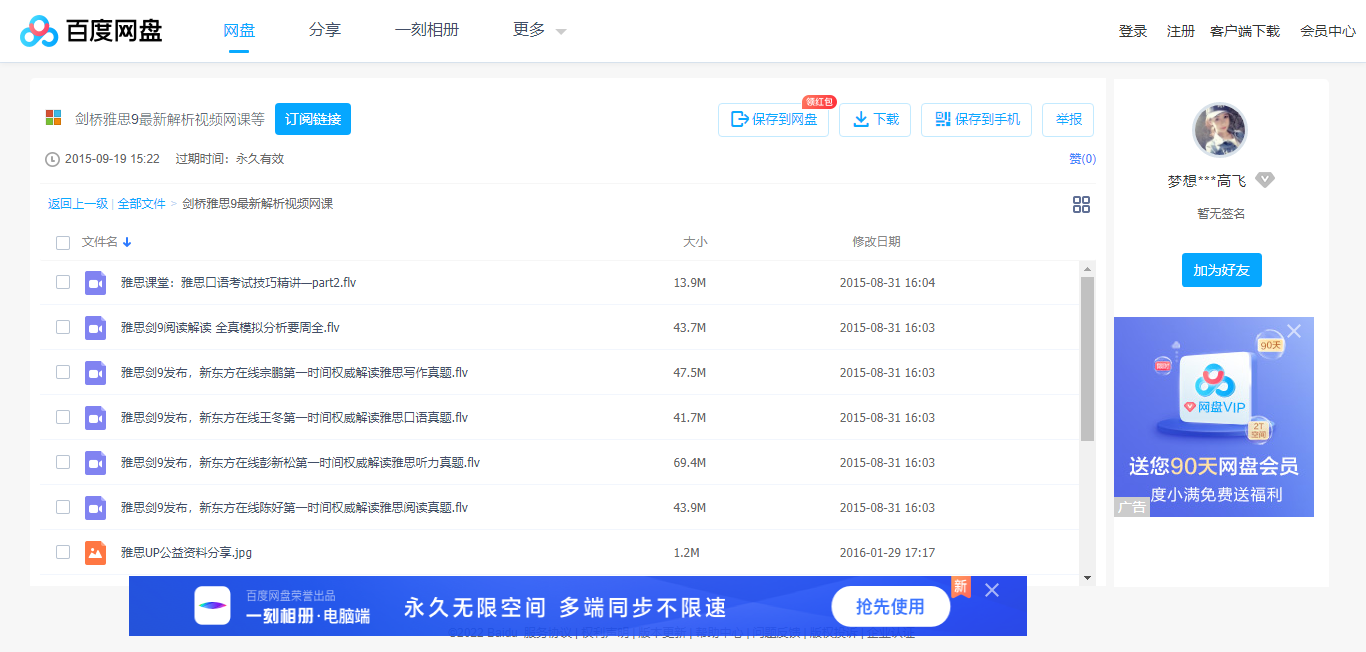1366x652 pixels.
Task: Click the image icon beside 雅思UP公益资料分享.jpg
Action: click(95, 551)
